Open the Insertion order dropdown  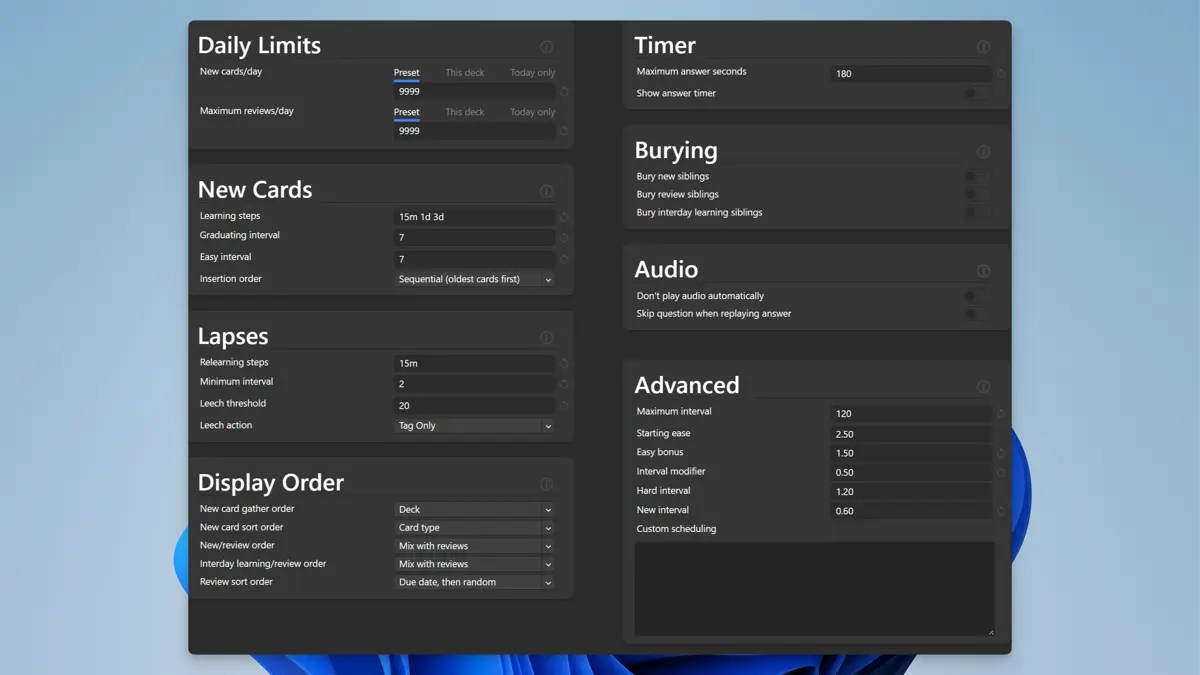point(474,278)
